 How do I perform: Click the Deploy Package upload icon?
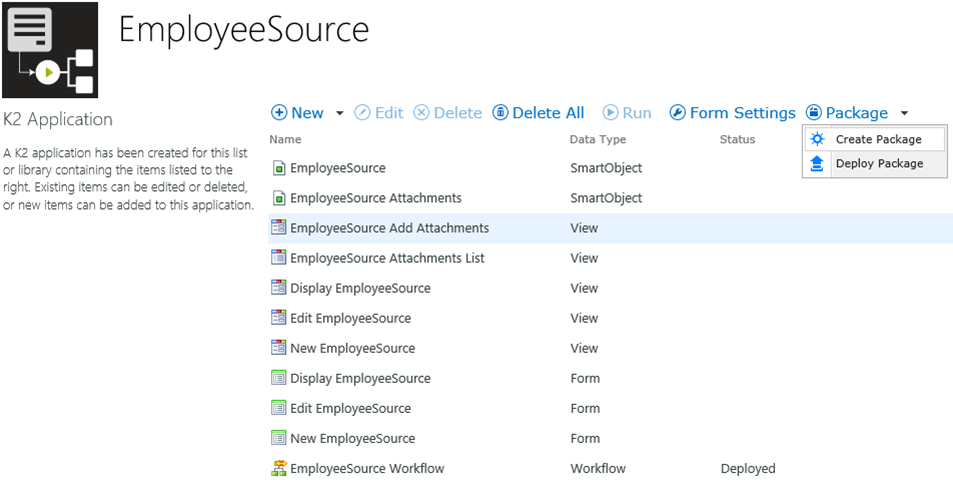click(817, 164)
